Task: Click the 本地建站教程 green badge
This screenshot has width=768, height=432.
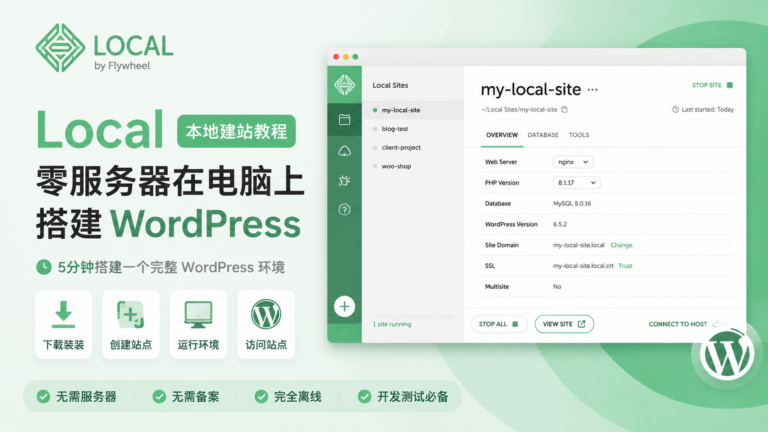Action: pos(236,131)
